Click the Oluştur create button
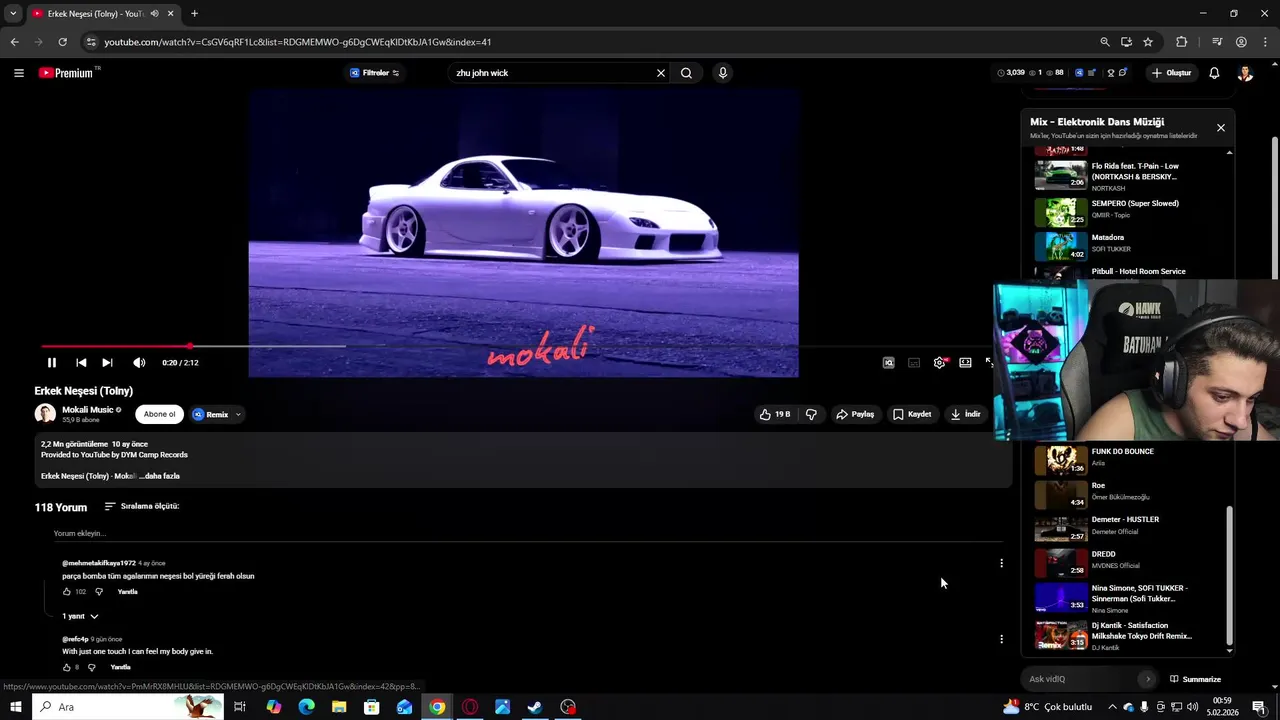The width and height of the screenshot is (1280, 720). [x=1172, y=73]
